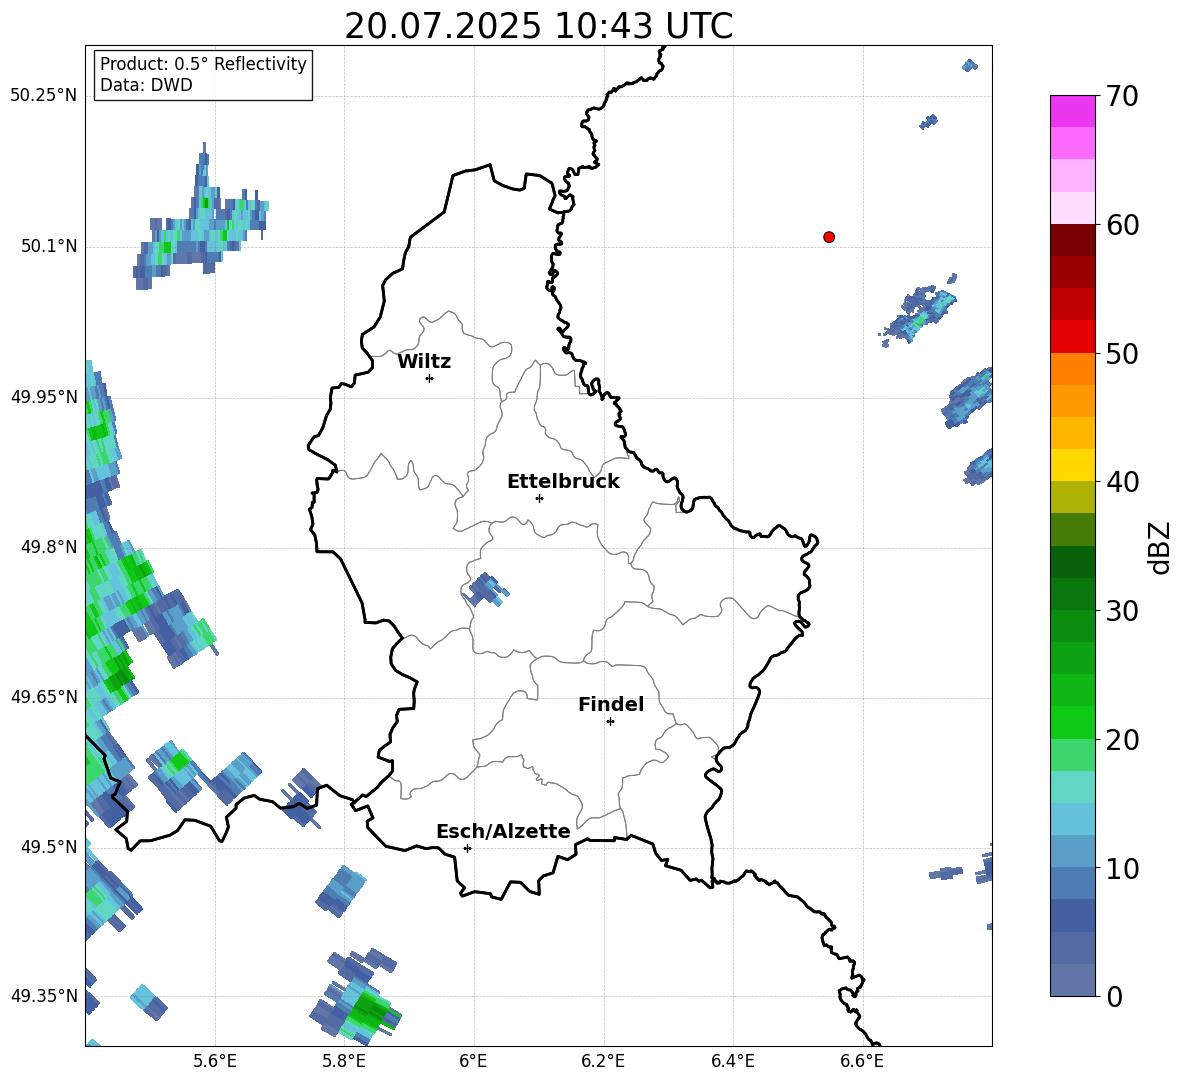Click the 5.8°E longitude label
Viewport: 1184px width, 1081px height.
344,1061
